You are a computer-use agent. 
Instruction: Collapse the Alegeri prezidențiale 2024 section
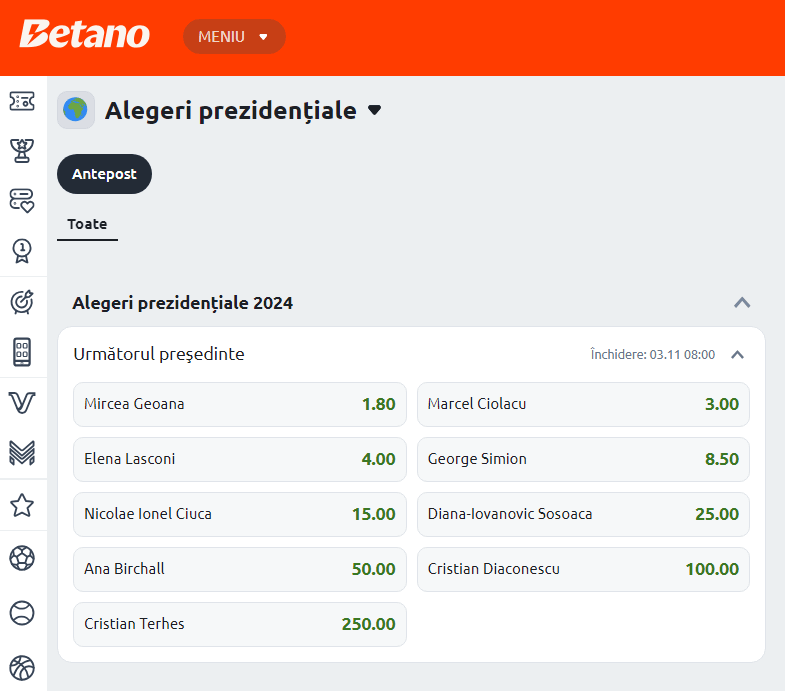[x=742, y=302]
